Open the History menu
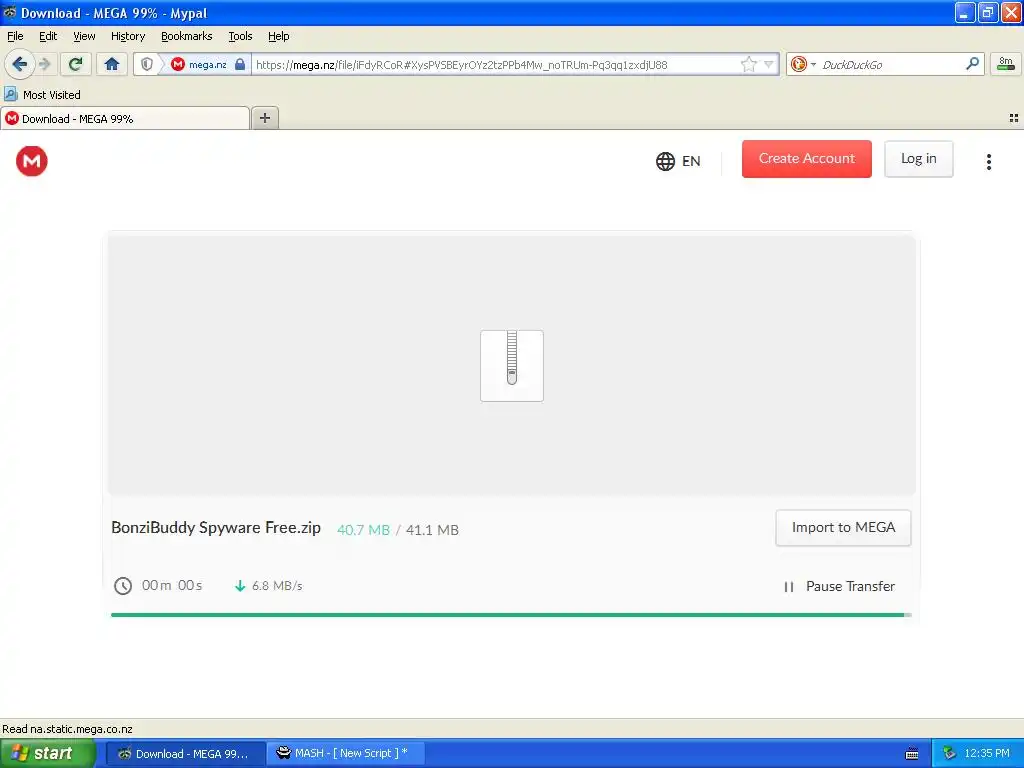 [127, 36]
